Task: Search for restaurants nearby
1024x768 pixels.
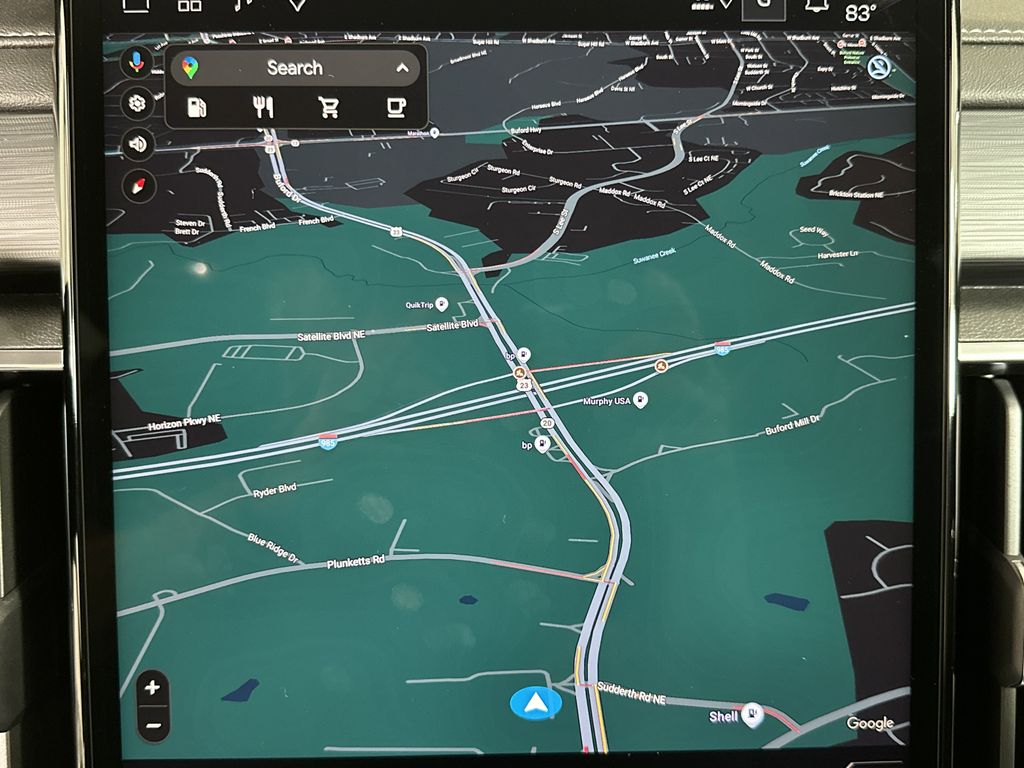Action: [x=263, y=107]
